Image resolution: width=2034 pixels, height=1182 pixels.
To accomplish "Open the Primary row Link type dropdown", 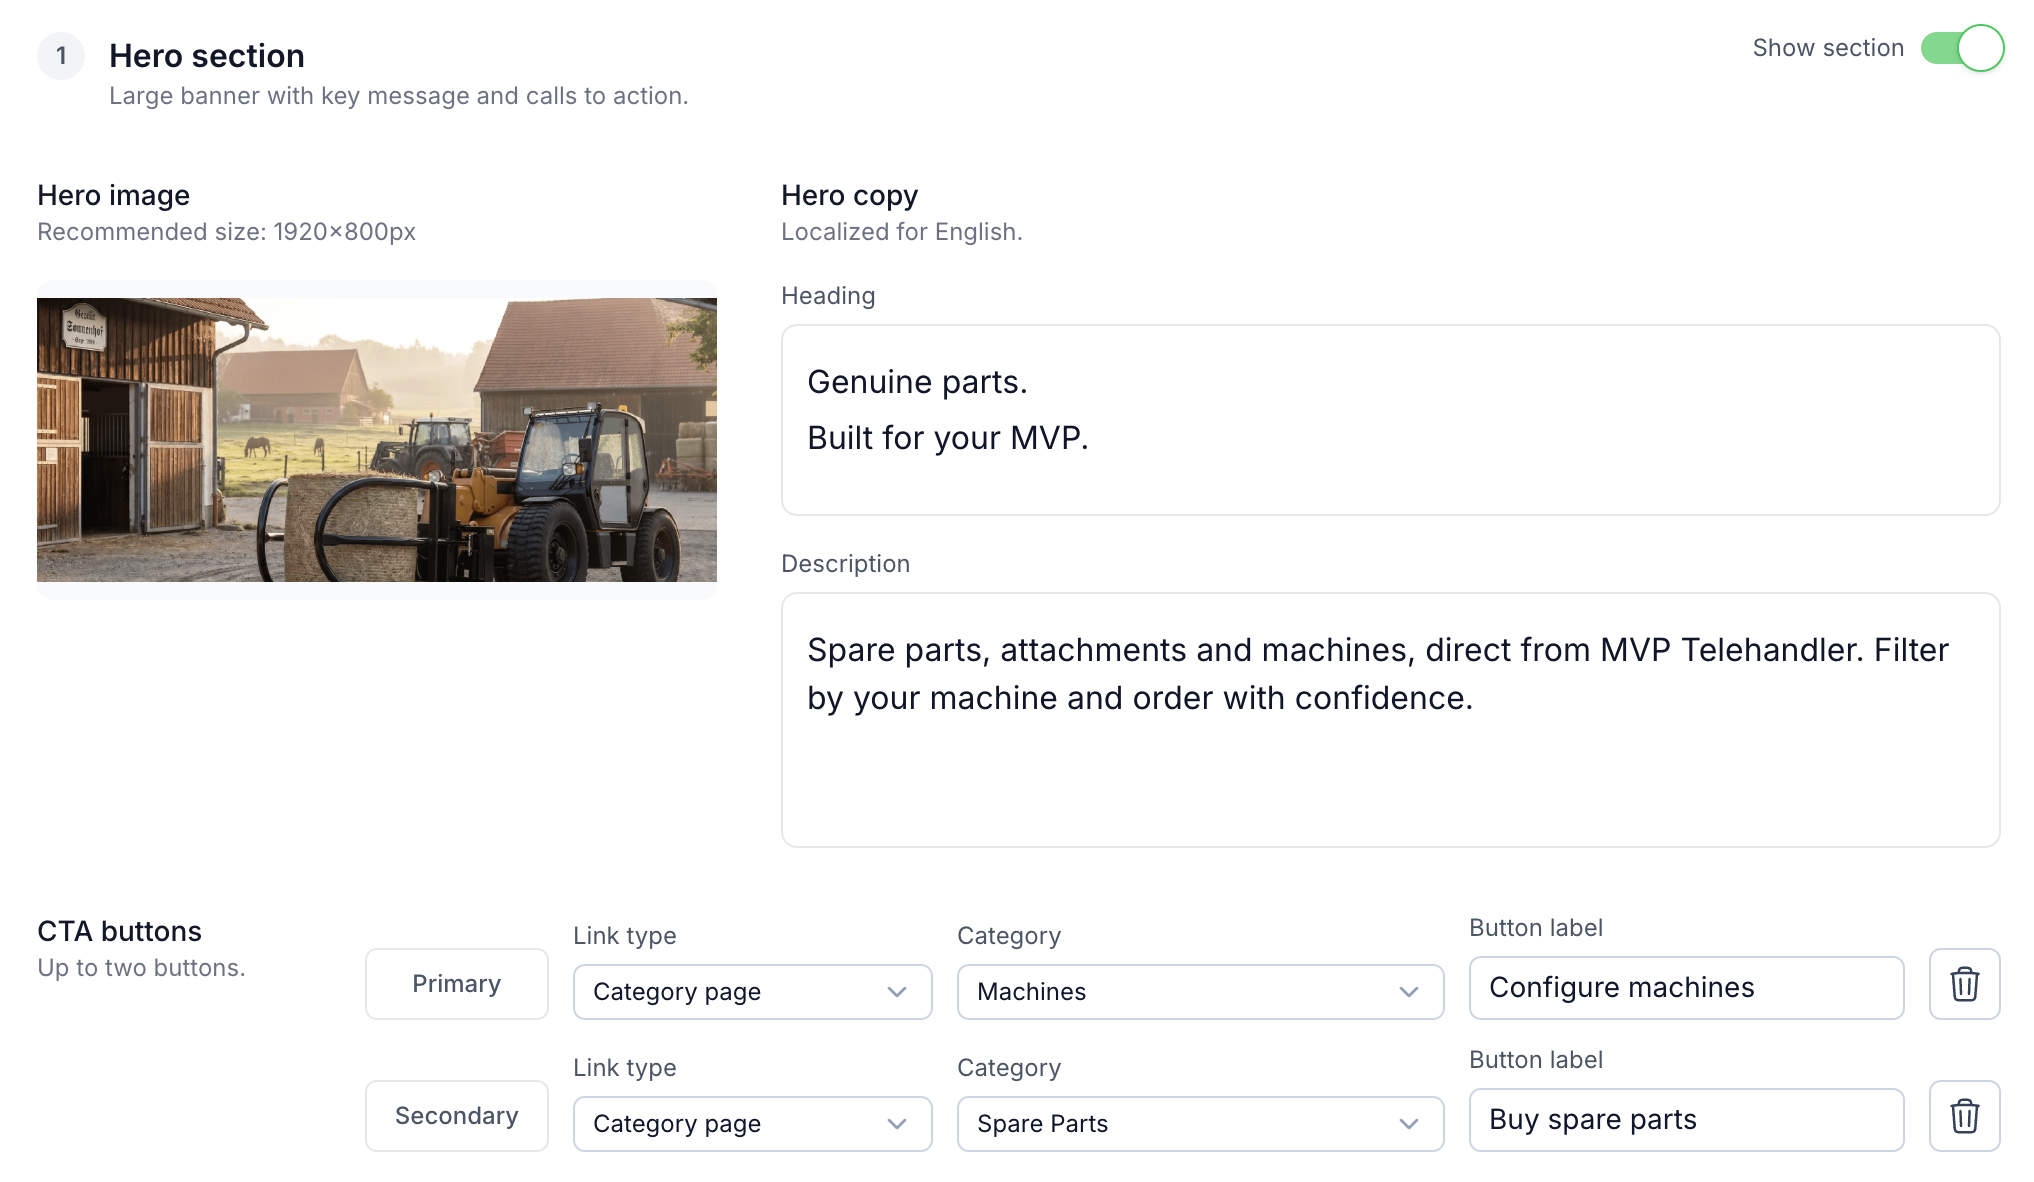I will [x=752, y=992].
